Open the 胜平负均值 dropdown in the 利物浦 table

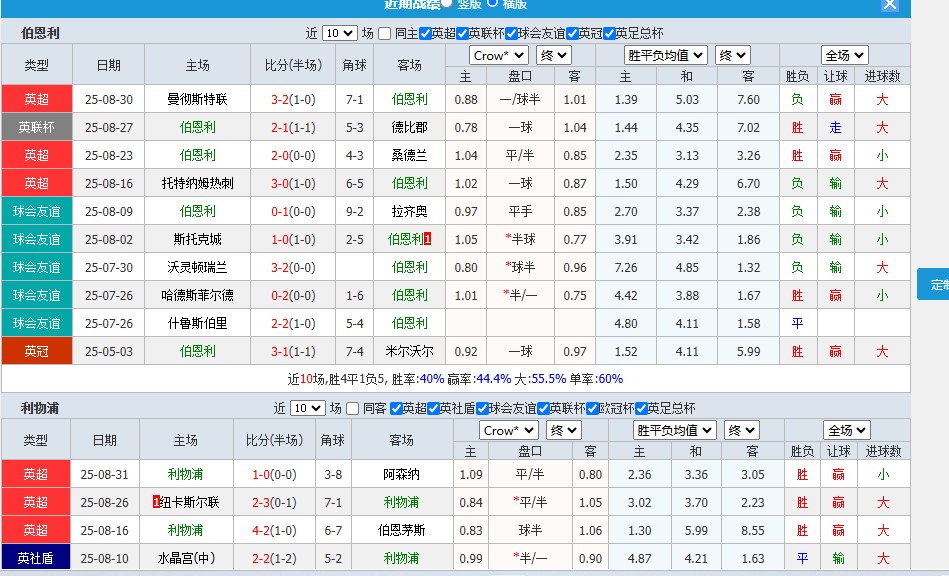[675, 430]
